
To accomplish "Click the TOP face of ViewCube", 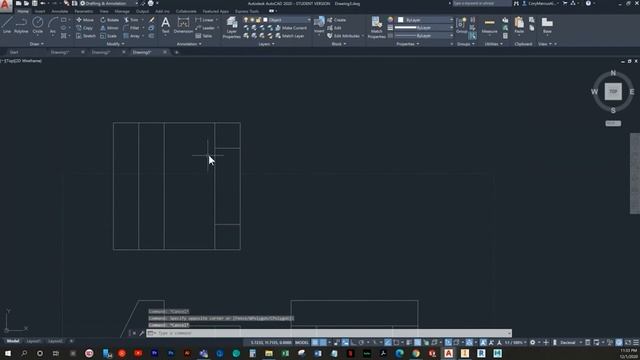I will pyautogui.click(x=613, y=91).
